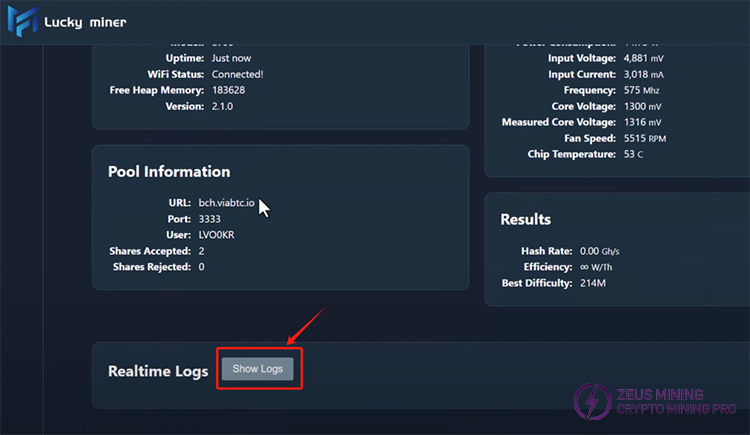Click the Zeus Mining lightning bolt logo
Screen dimensions: 750x435
point(591,402)
